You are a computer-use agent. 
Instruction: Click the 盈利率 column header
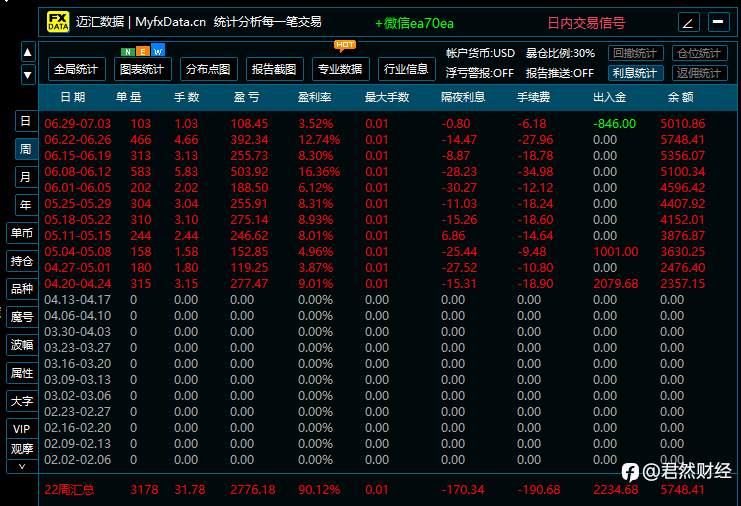315,97
